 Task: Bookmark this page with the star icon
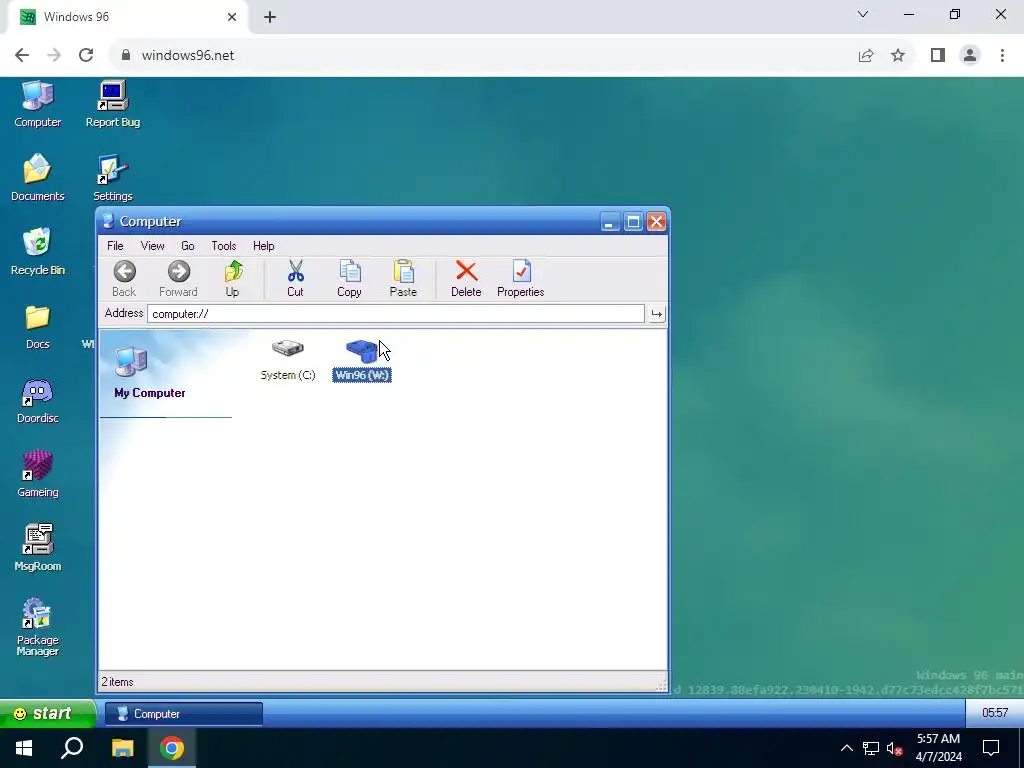[898, 56]
